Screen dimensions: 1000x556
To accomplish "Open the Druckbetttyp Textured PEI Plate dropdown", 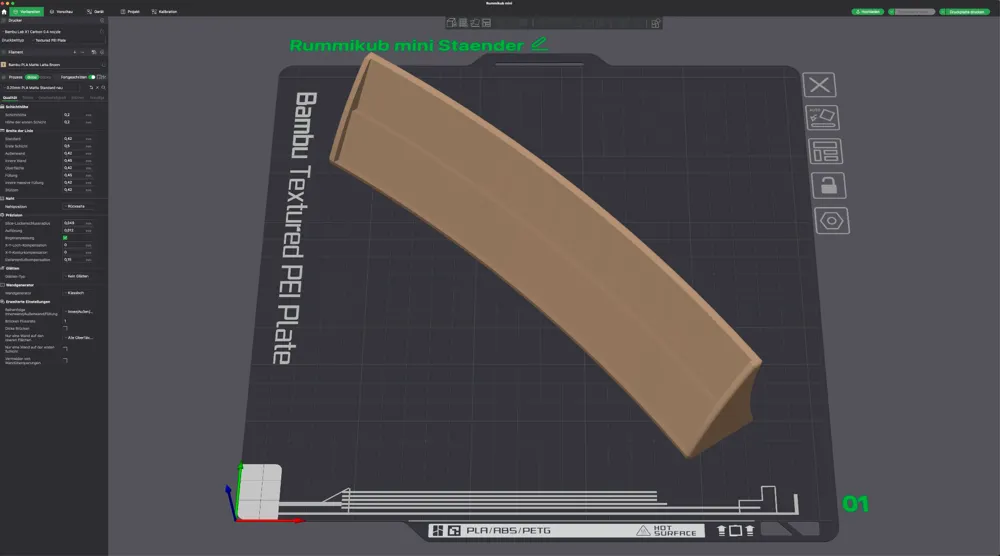I will coord(70,41).
